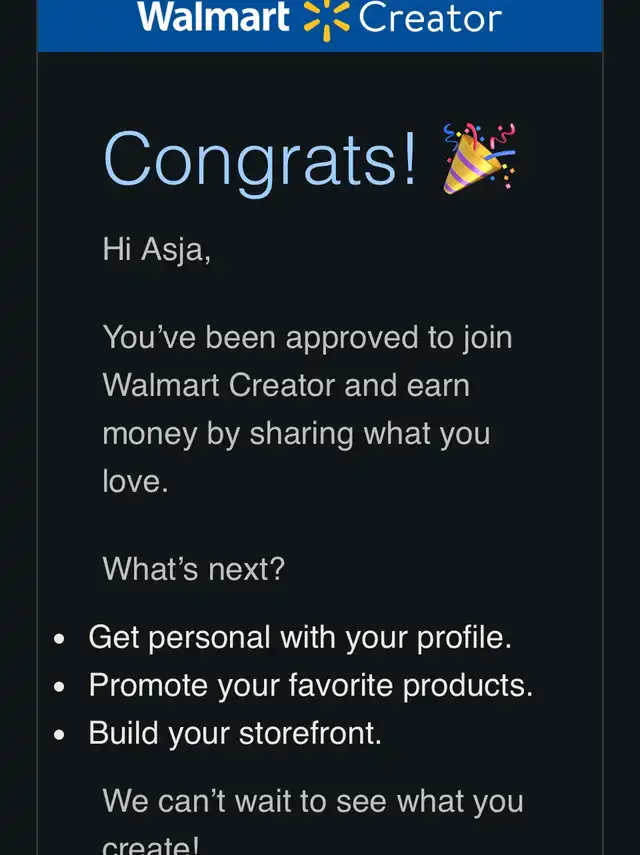640x855 pixels.
Task: Click the Walmart wordmark in header
Action: point(213,17)
